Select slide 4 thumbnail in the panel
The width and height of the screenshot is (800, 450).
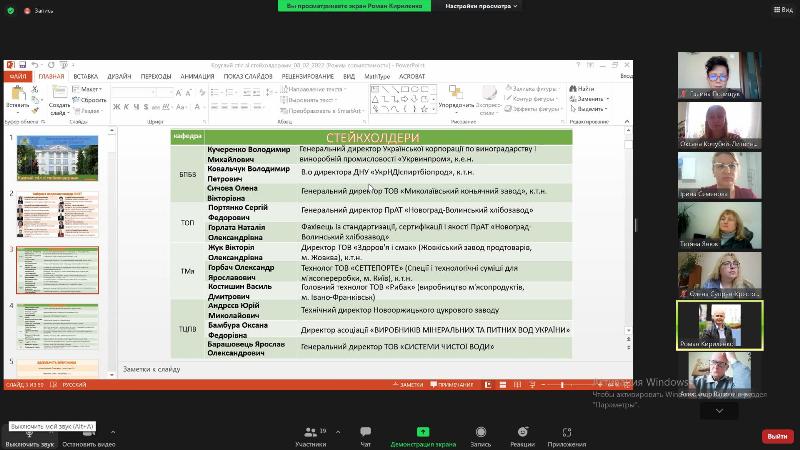pyautogui.click(x=57, y=327)
